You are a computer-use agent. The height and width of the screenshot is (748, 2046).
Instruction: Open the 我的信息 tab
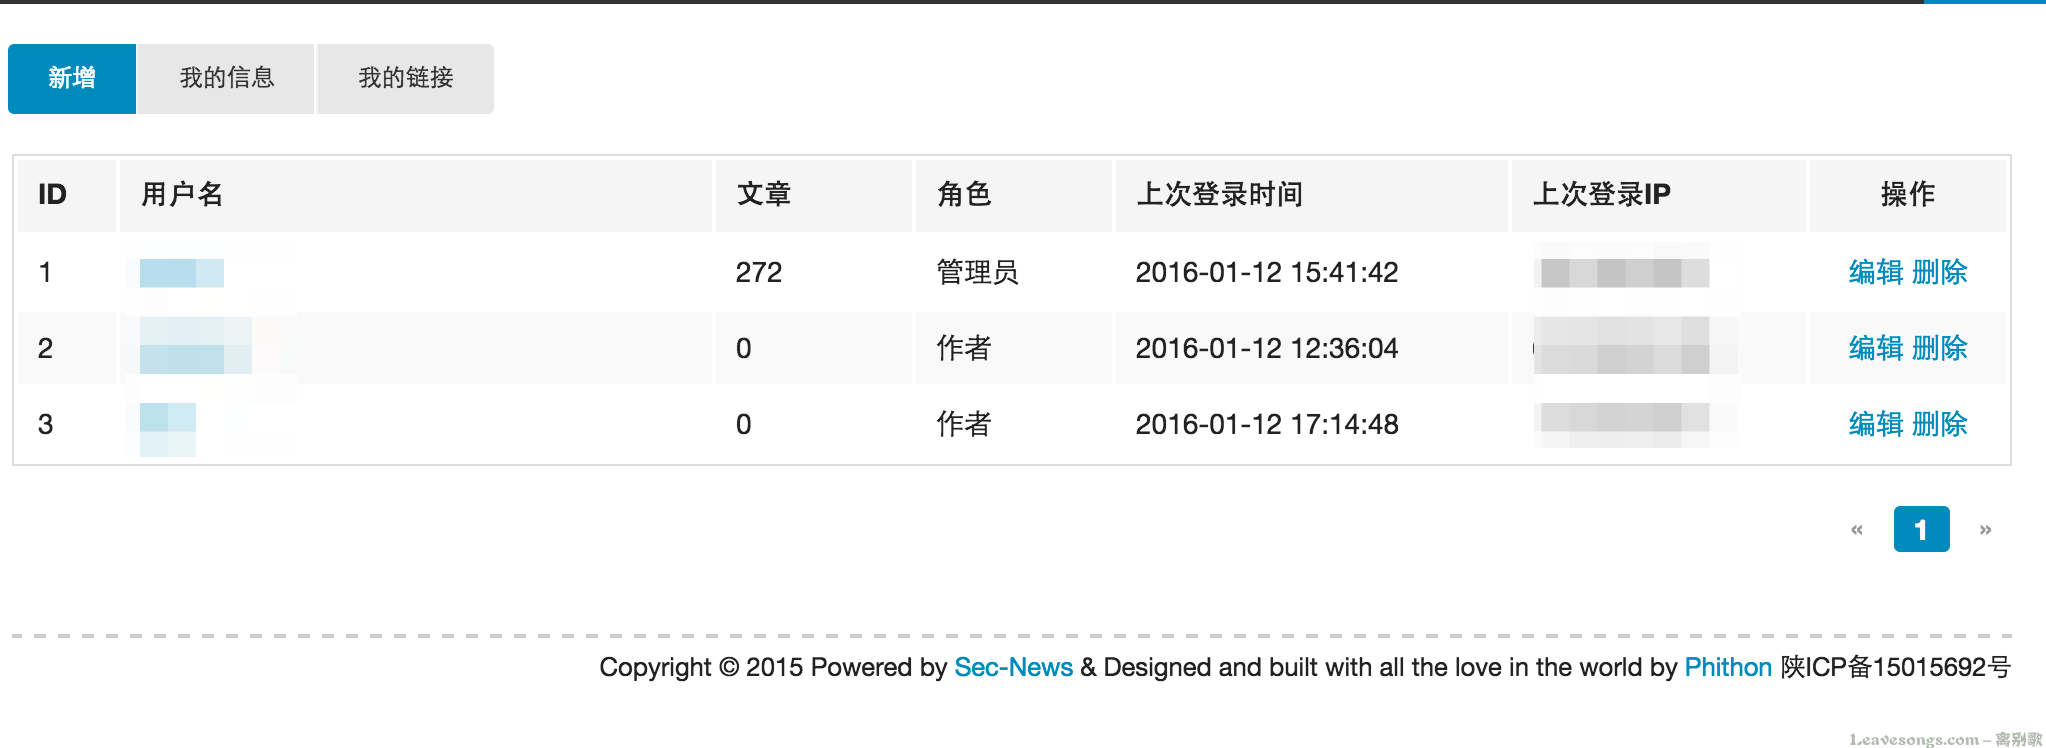click(x=226, y=78)
